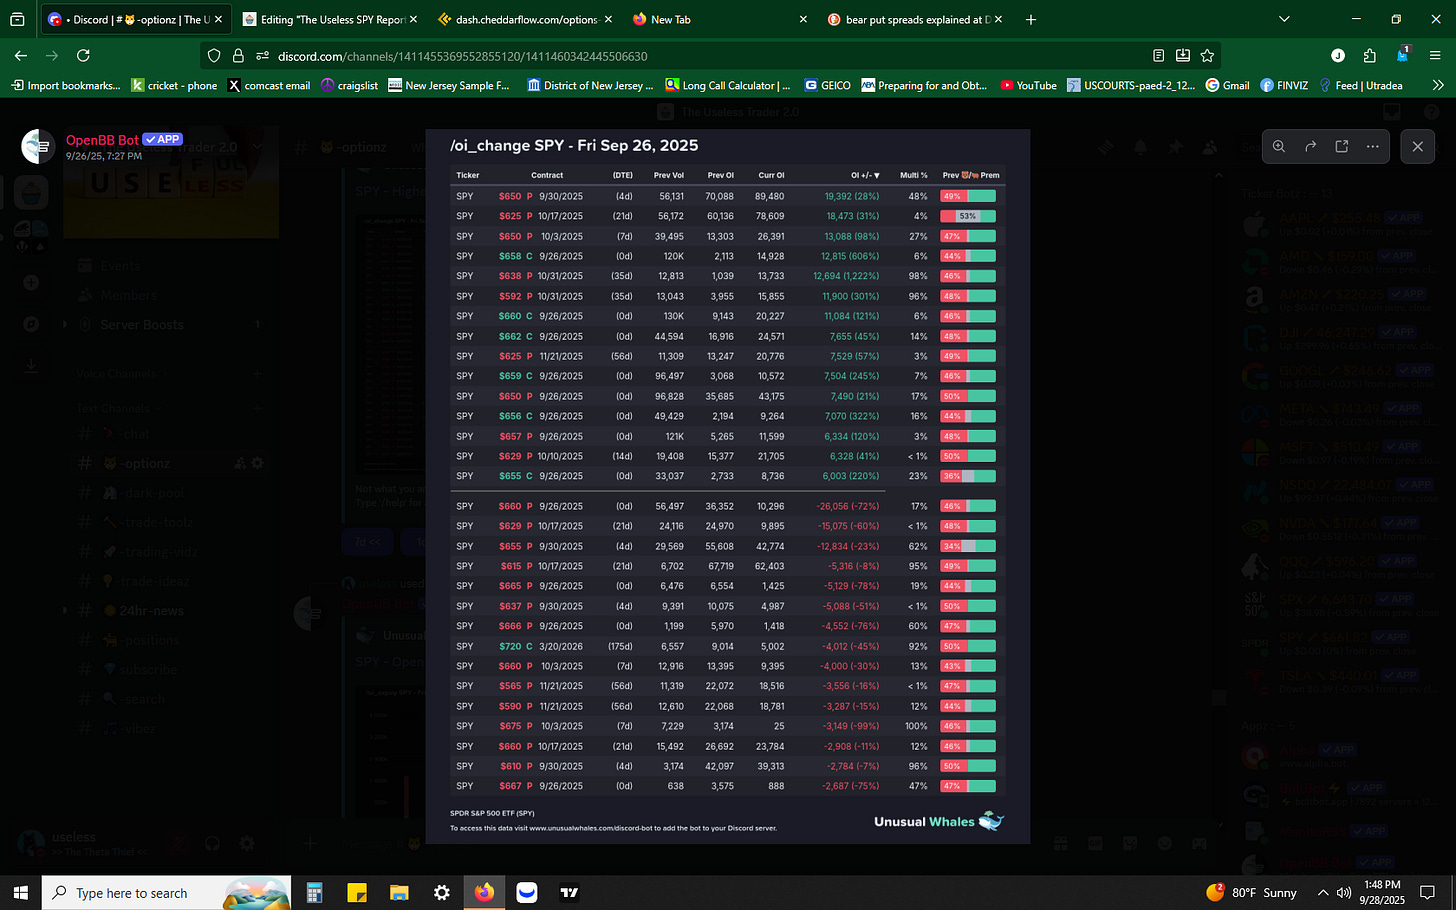Open the YouTube bookmark
The image size is (1456, 910).
pyautogui.click(x=1028, y=85)
